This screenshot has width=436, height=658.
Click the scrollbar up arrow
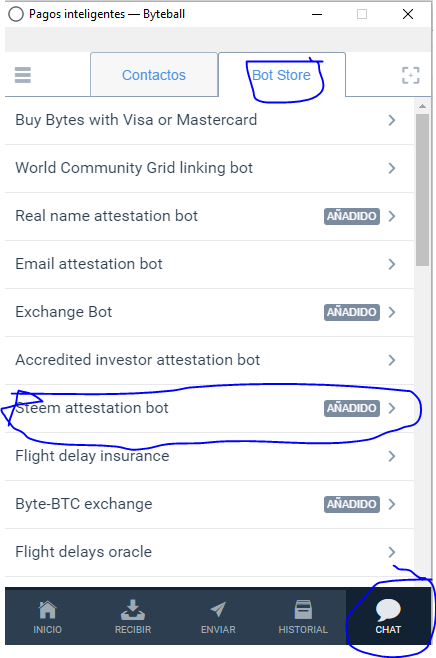click(423, 106)
